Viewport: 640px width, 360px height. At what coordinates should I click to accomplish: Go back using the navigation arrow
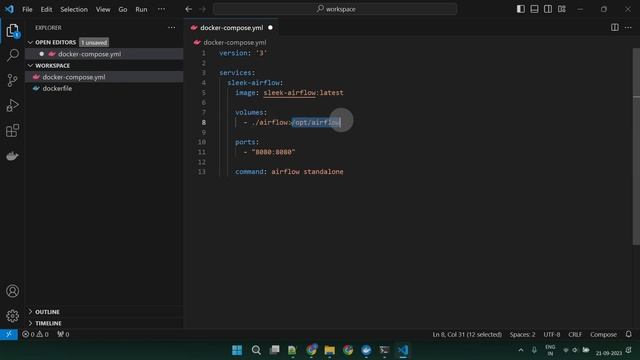188,9
